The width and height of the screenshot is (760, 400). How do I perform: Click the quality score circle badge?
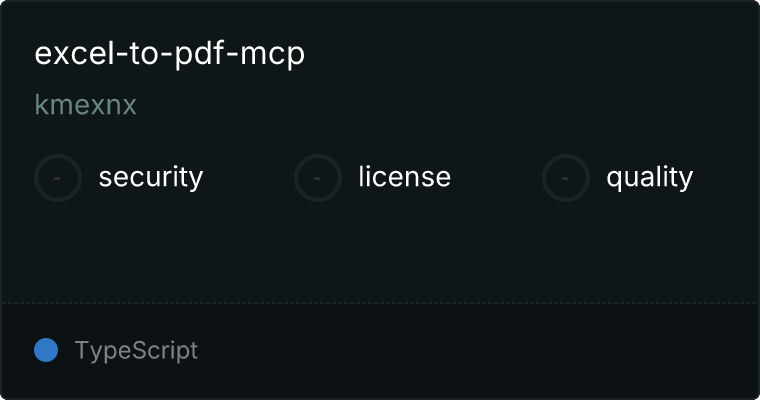[566, 178]
